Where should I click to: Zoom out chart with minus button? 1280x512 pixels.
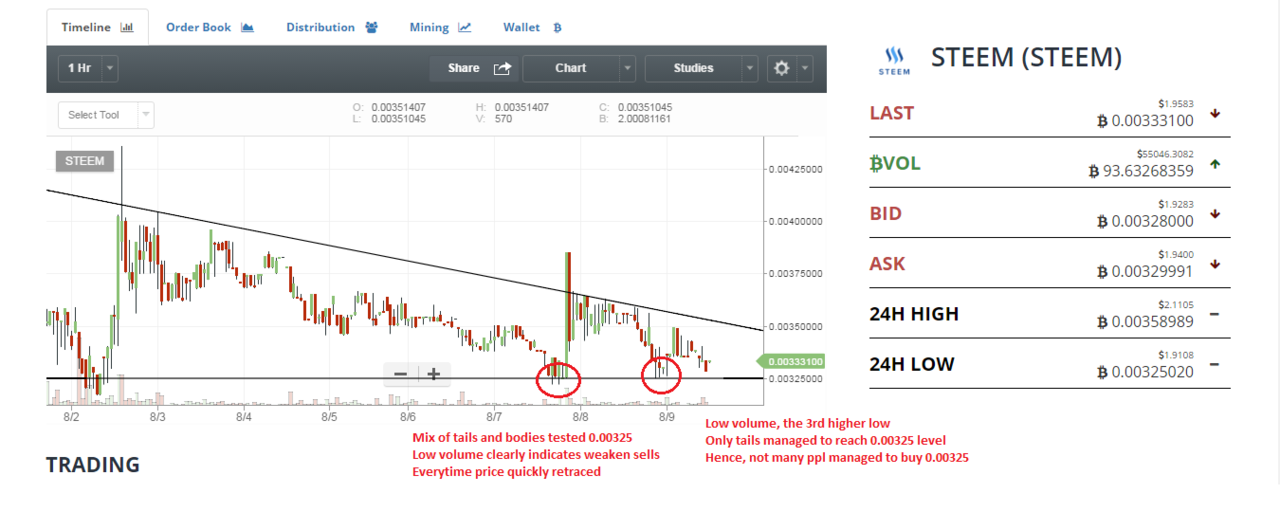tap(400, 374)
